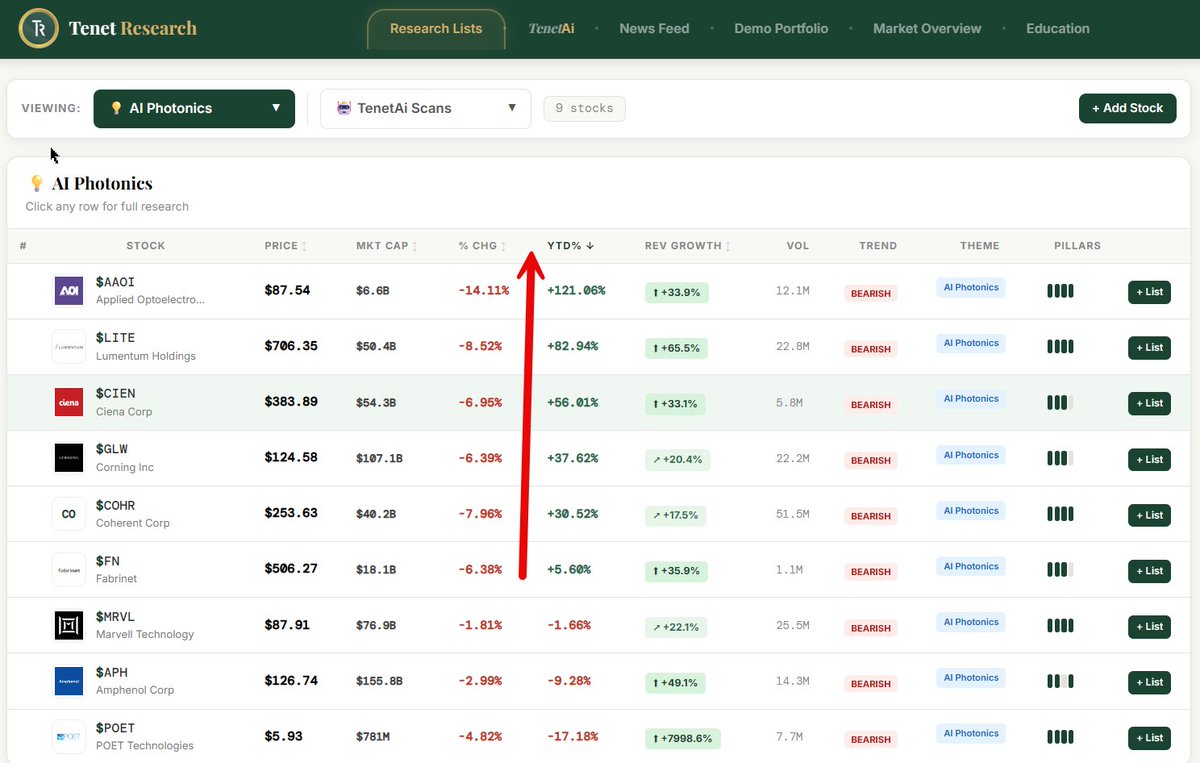Click POET revenue growth +7998.6%
The image size is (1200, 763).
[x=682, y=739]
